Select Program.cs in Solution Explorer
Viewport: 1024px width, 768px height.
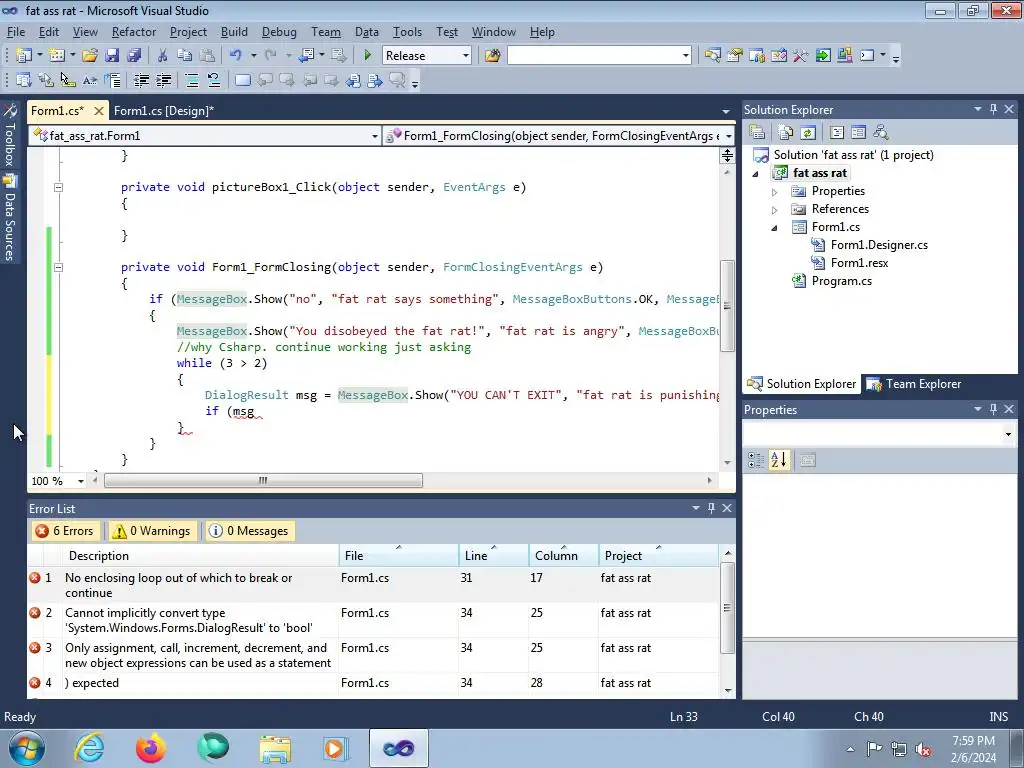coord(841,281)
